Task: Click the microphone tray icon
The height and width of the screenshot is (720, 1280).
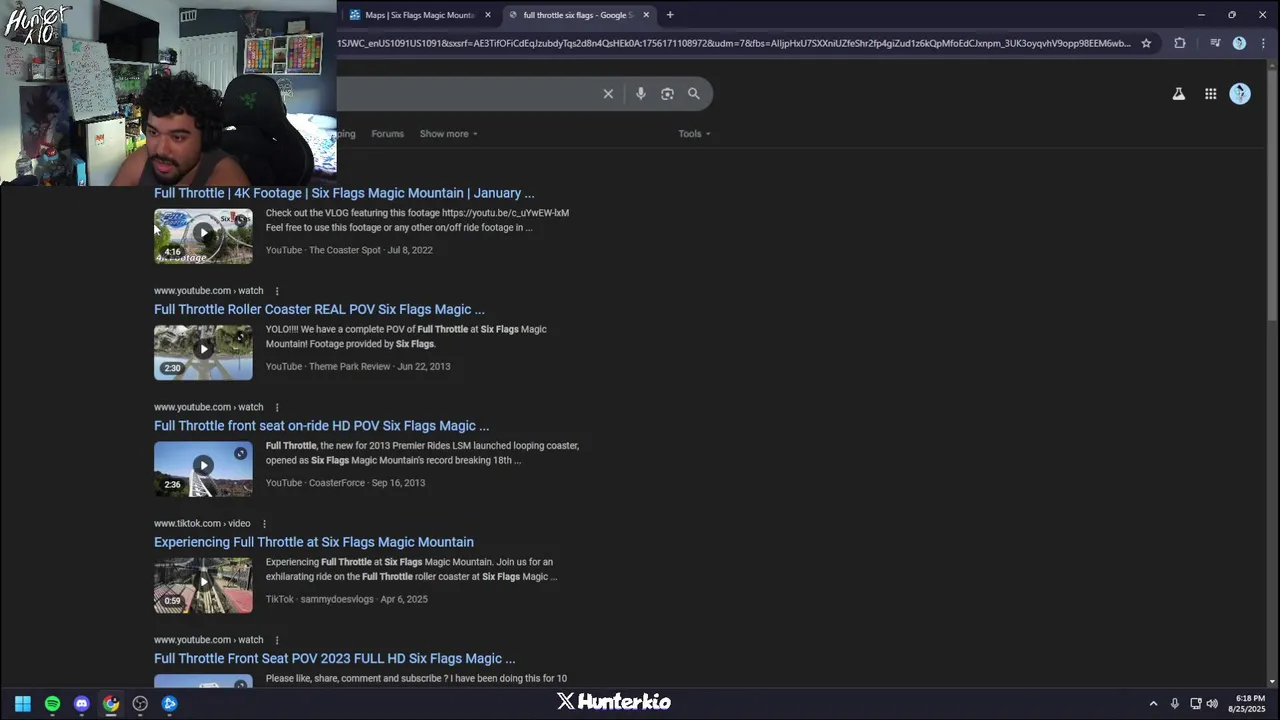Action: [1175, 704]
